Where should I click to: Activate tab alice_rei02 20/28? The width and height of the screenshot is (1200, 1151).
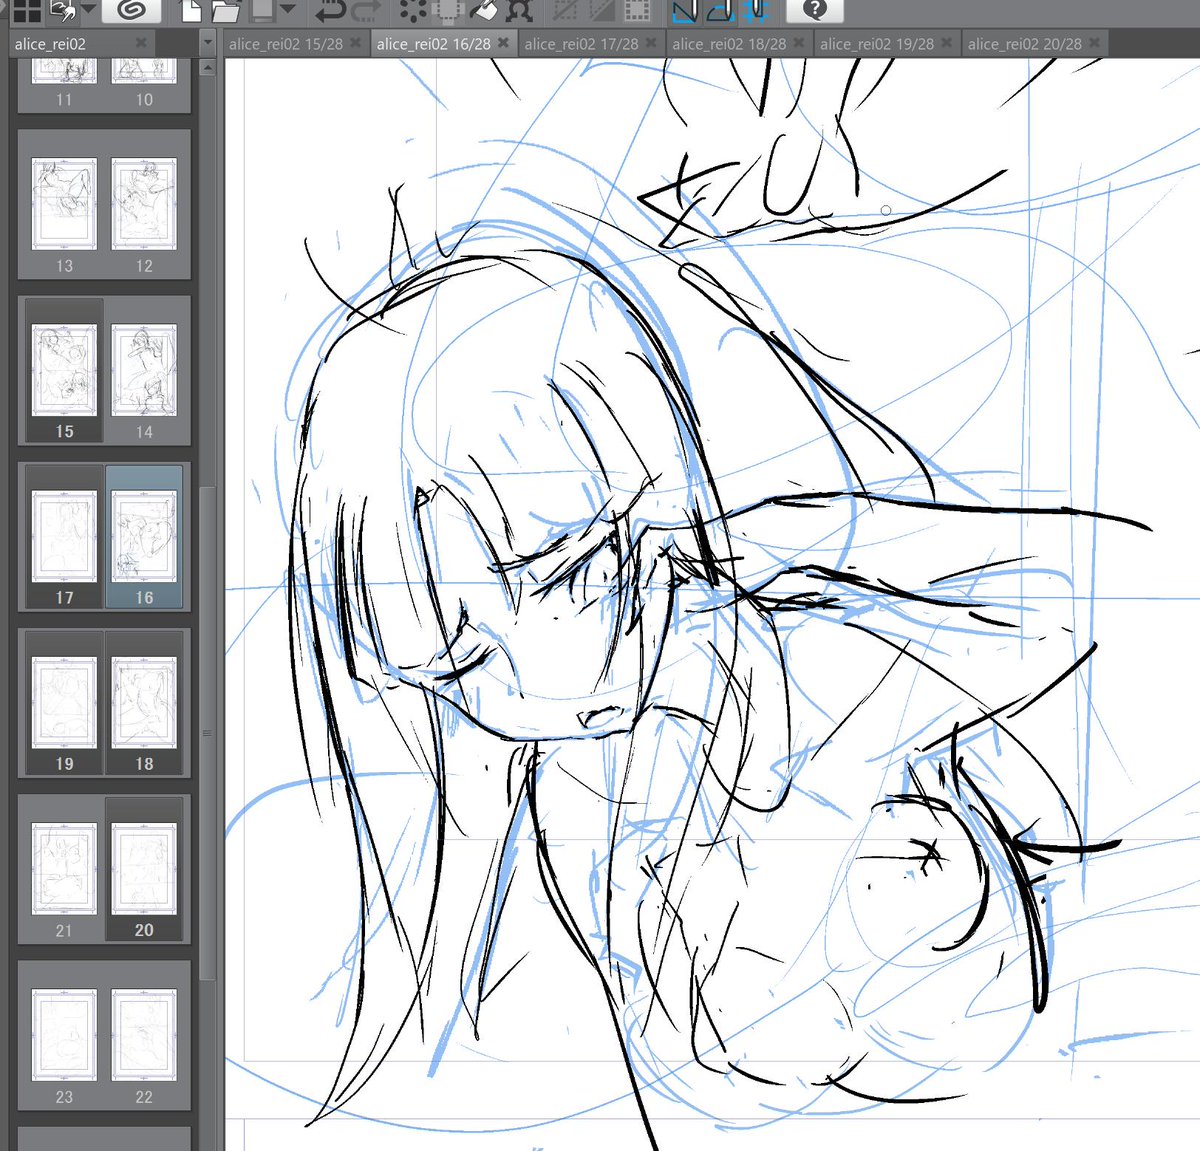tap(1025, 44)
